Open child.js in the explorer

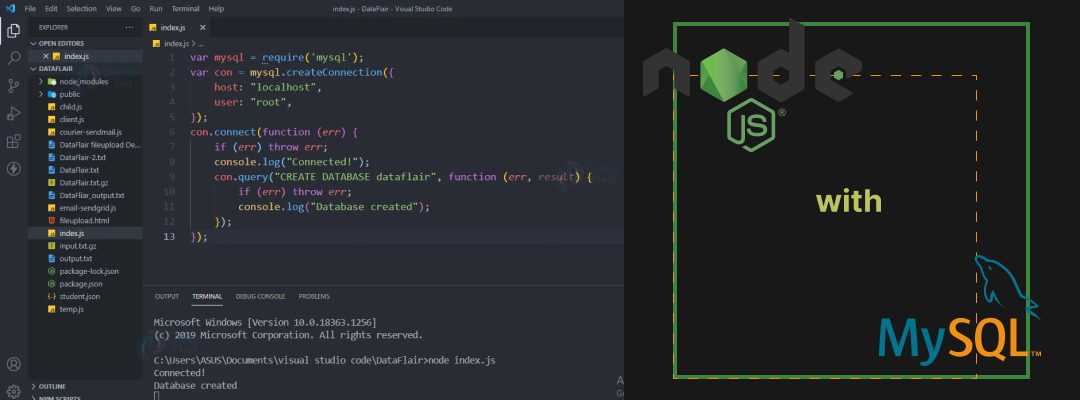click(71, 107)
